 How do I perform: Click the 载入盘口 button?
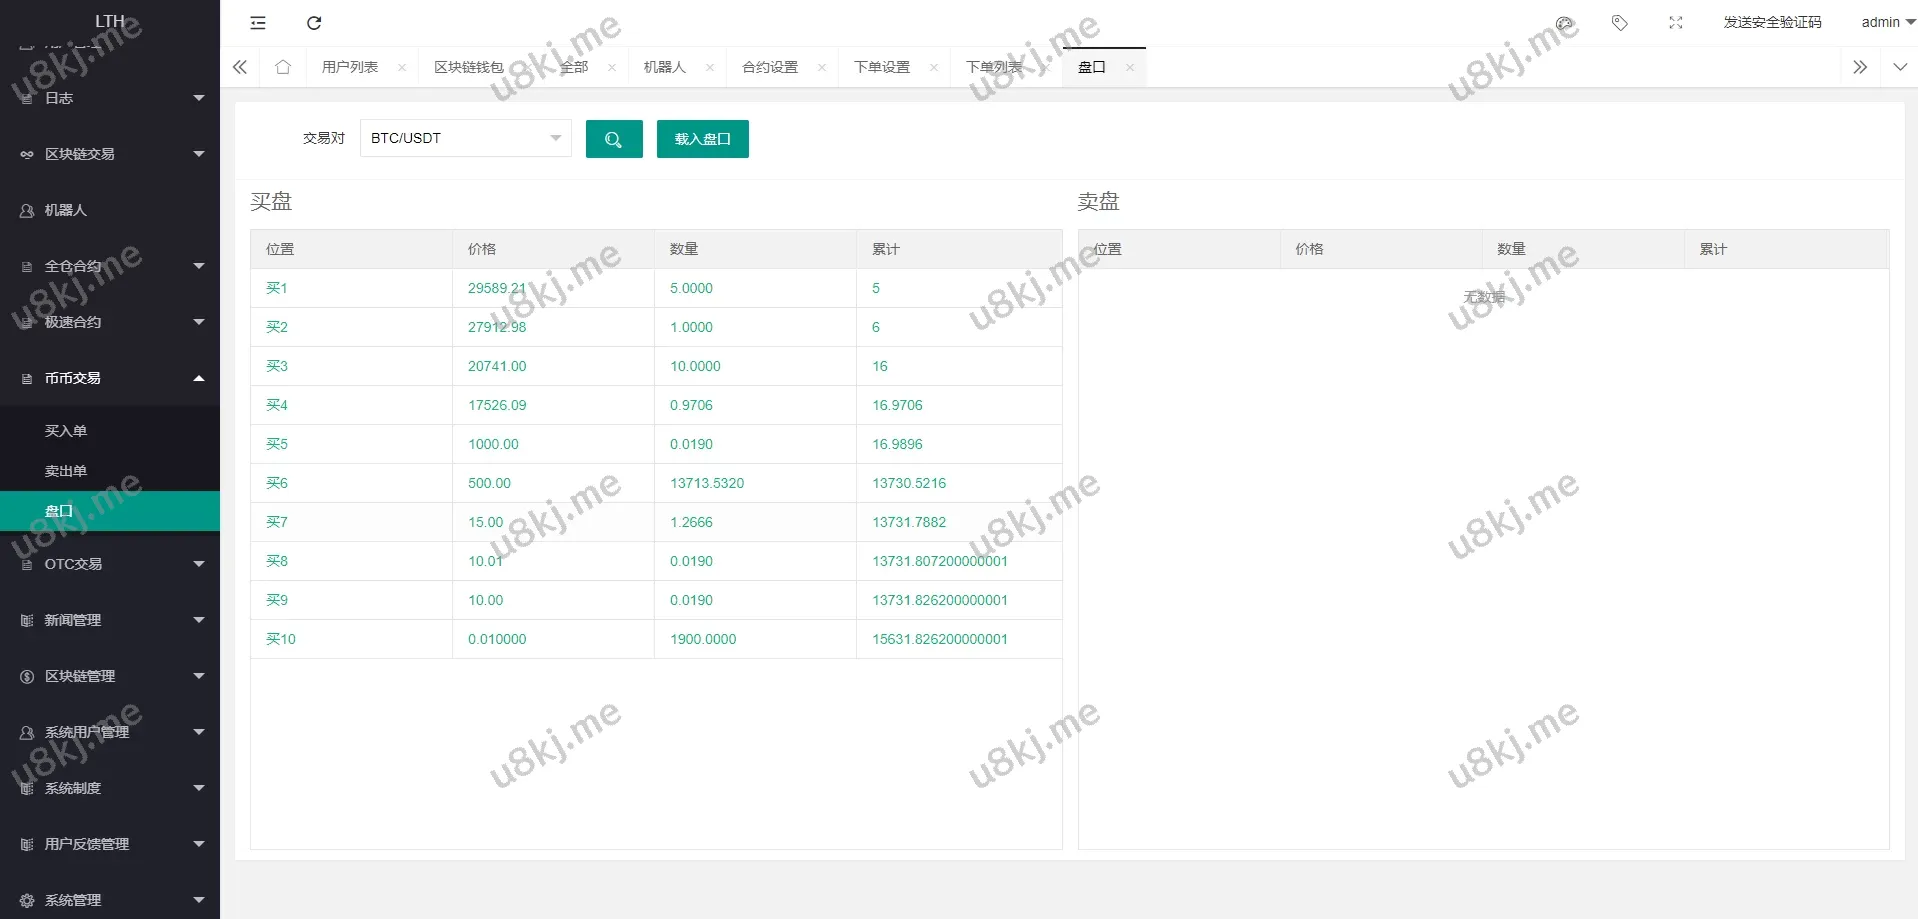pyautogui.click(x=702, y=139)
